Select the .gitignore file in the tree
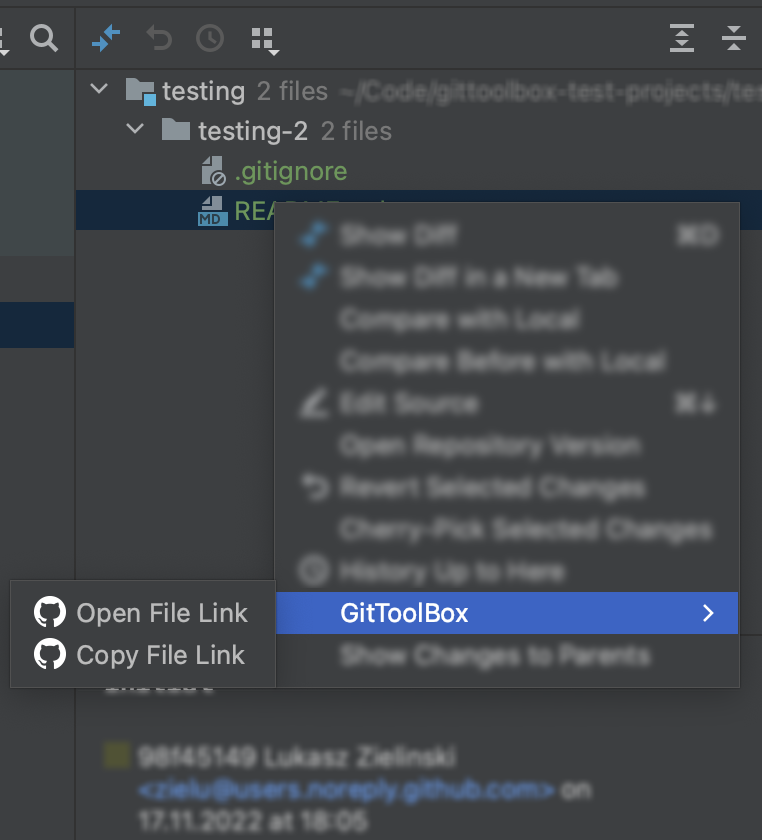The height and width of the screenshot is (840, 762). pos(290,171)
